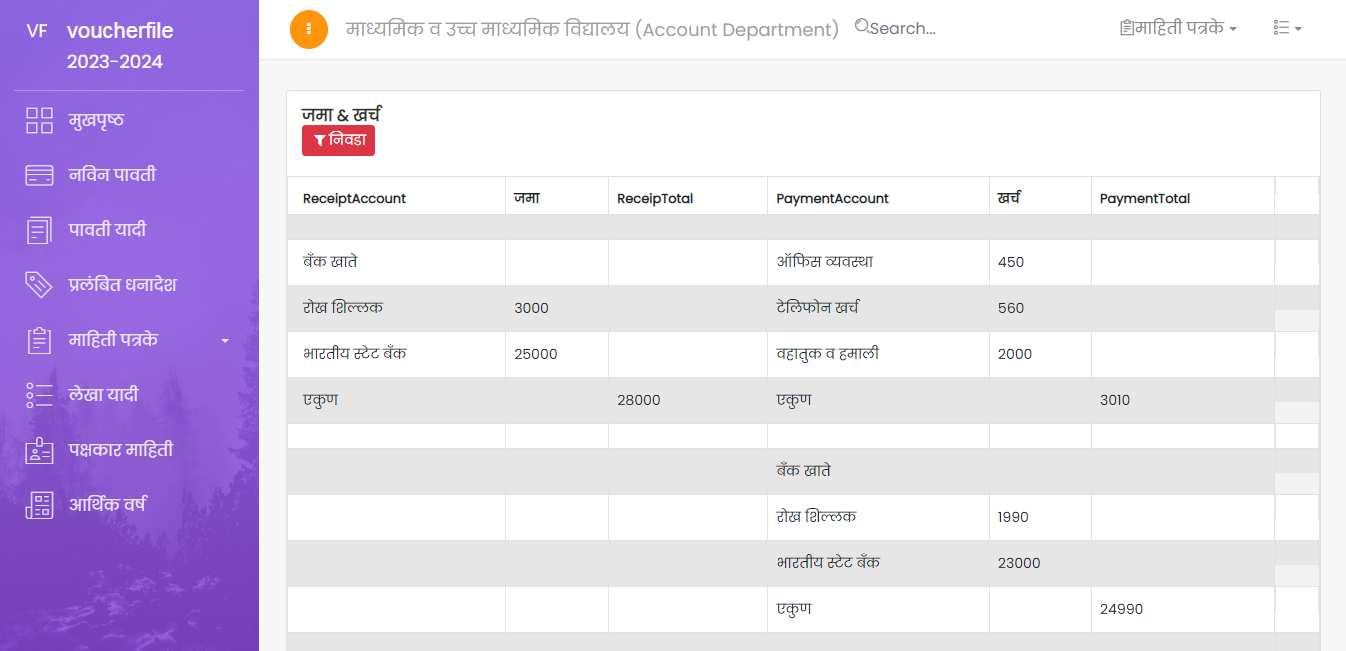Click the नविन पावती card icon

click(39, 176)
